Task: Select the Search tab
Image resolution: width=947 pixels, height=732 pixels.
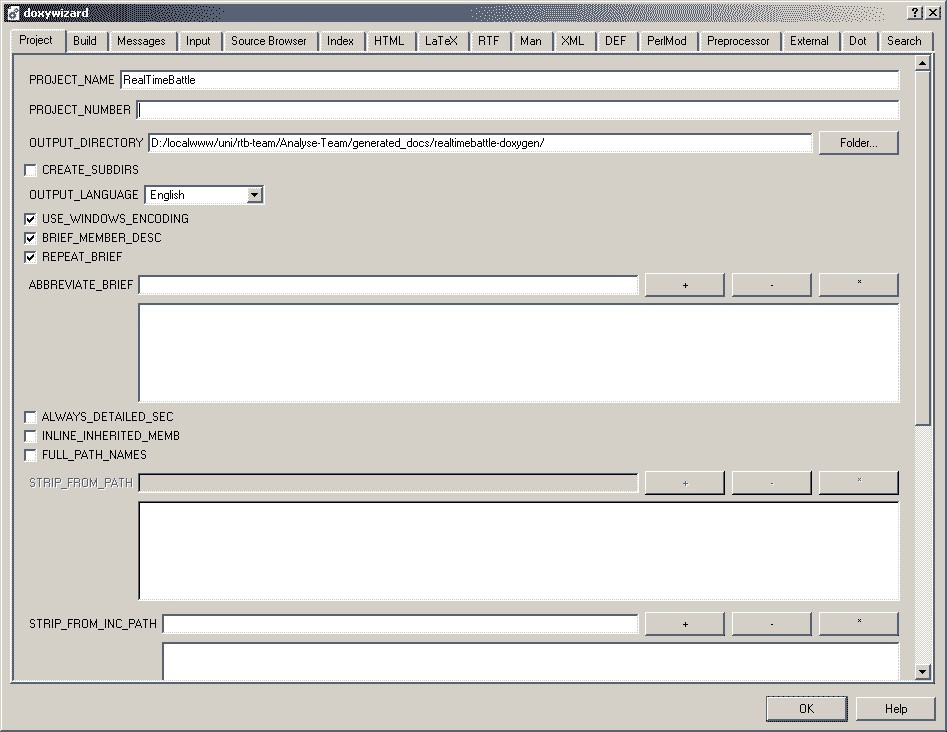Action: point(904,40)
